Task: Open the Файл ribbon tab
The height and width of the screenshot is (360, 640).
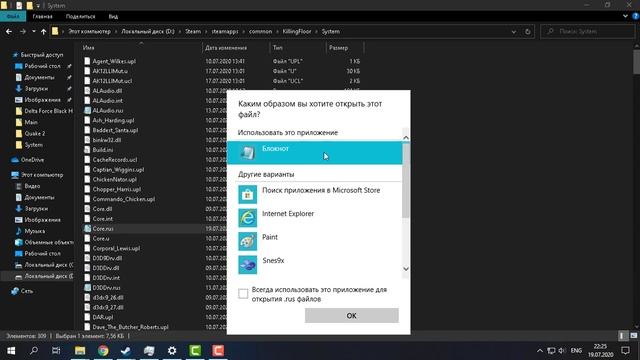Action: [13, 16]
